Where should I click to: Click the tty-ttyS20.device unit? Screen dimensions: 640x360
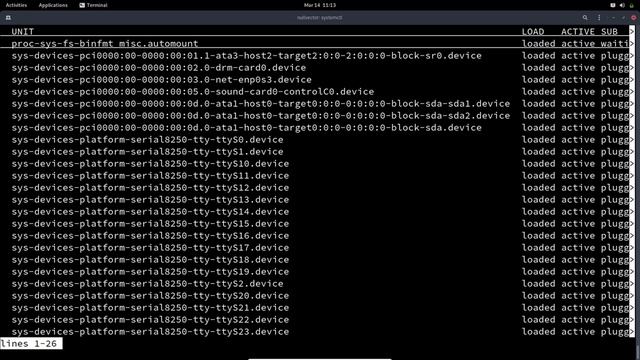pyautogui.click(x=150, y=296)
